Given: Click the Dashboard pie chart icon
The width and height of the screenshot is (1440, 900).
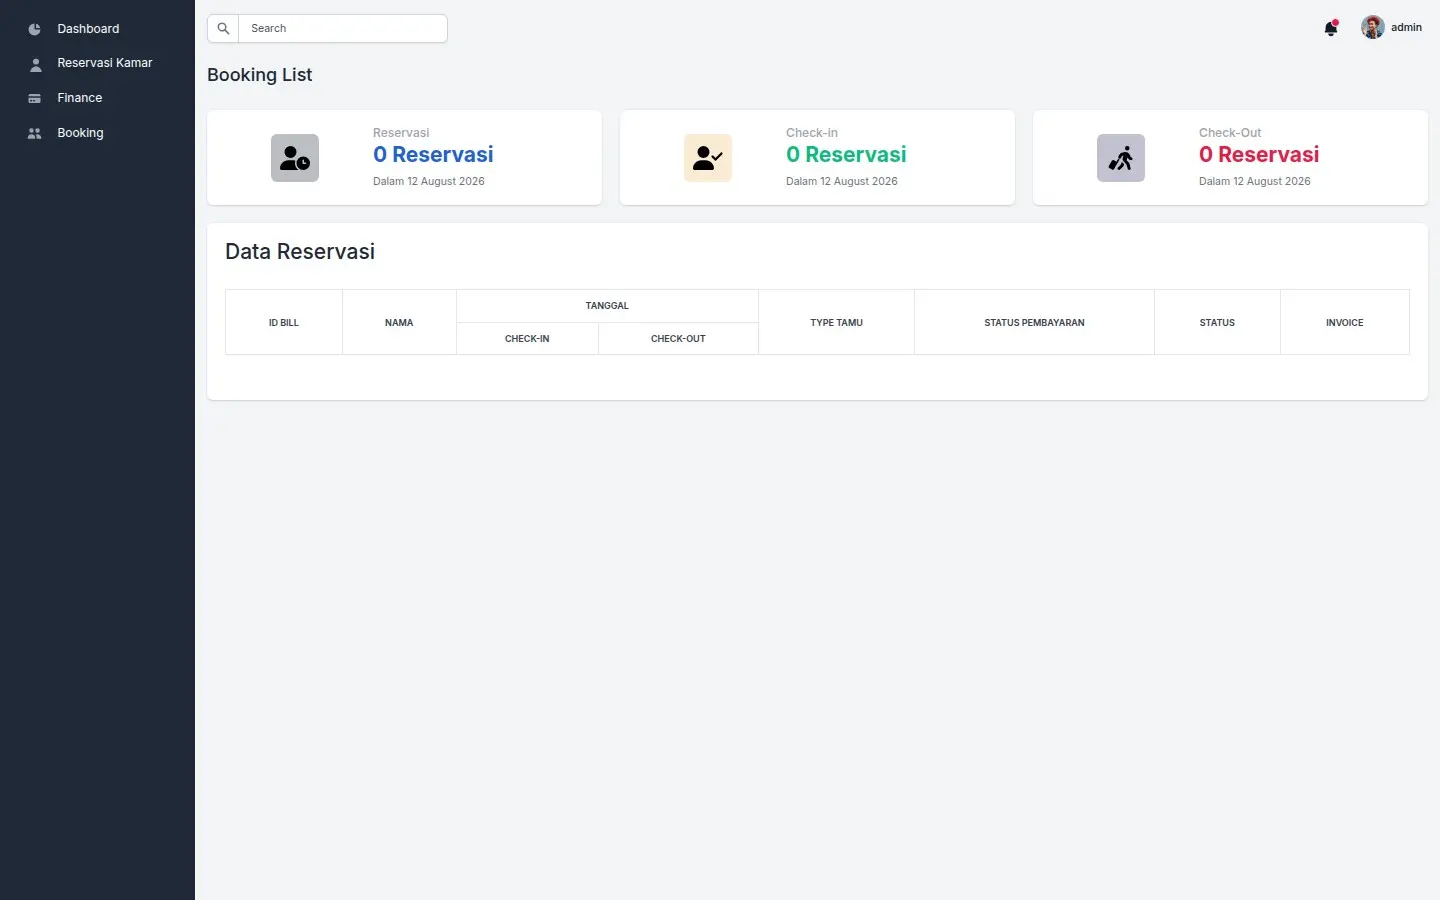Looking at the screenshot, I should click(x=35, y=29).
